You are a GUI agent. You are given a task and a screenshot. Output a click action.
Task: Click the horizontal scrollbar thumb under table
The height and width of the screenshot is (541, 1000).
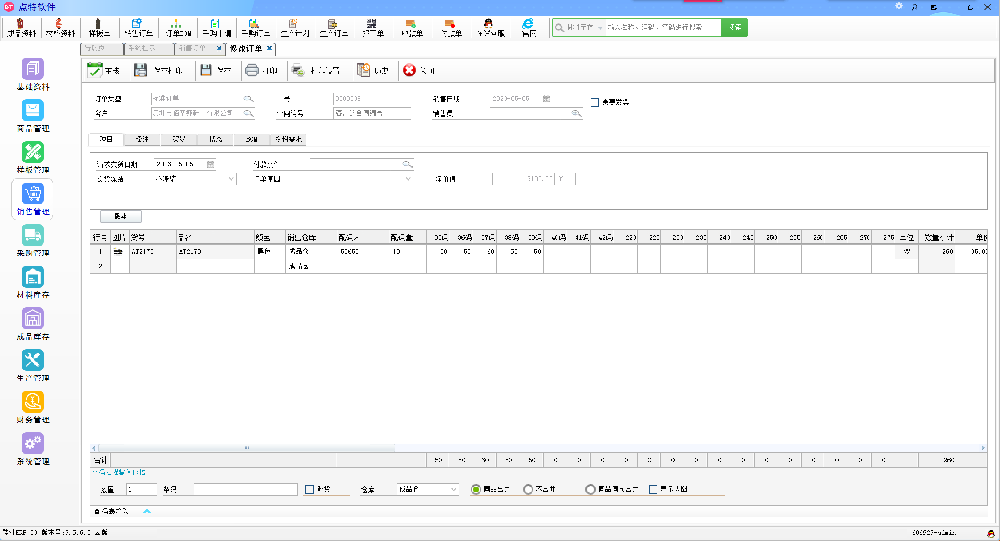[x=246, y=448]
